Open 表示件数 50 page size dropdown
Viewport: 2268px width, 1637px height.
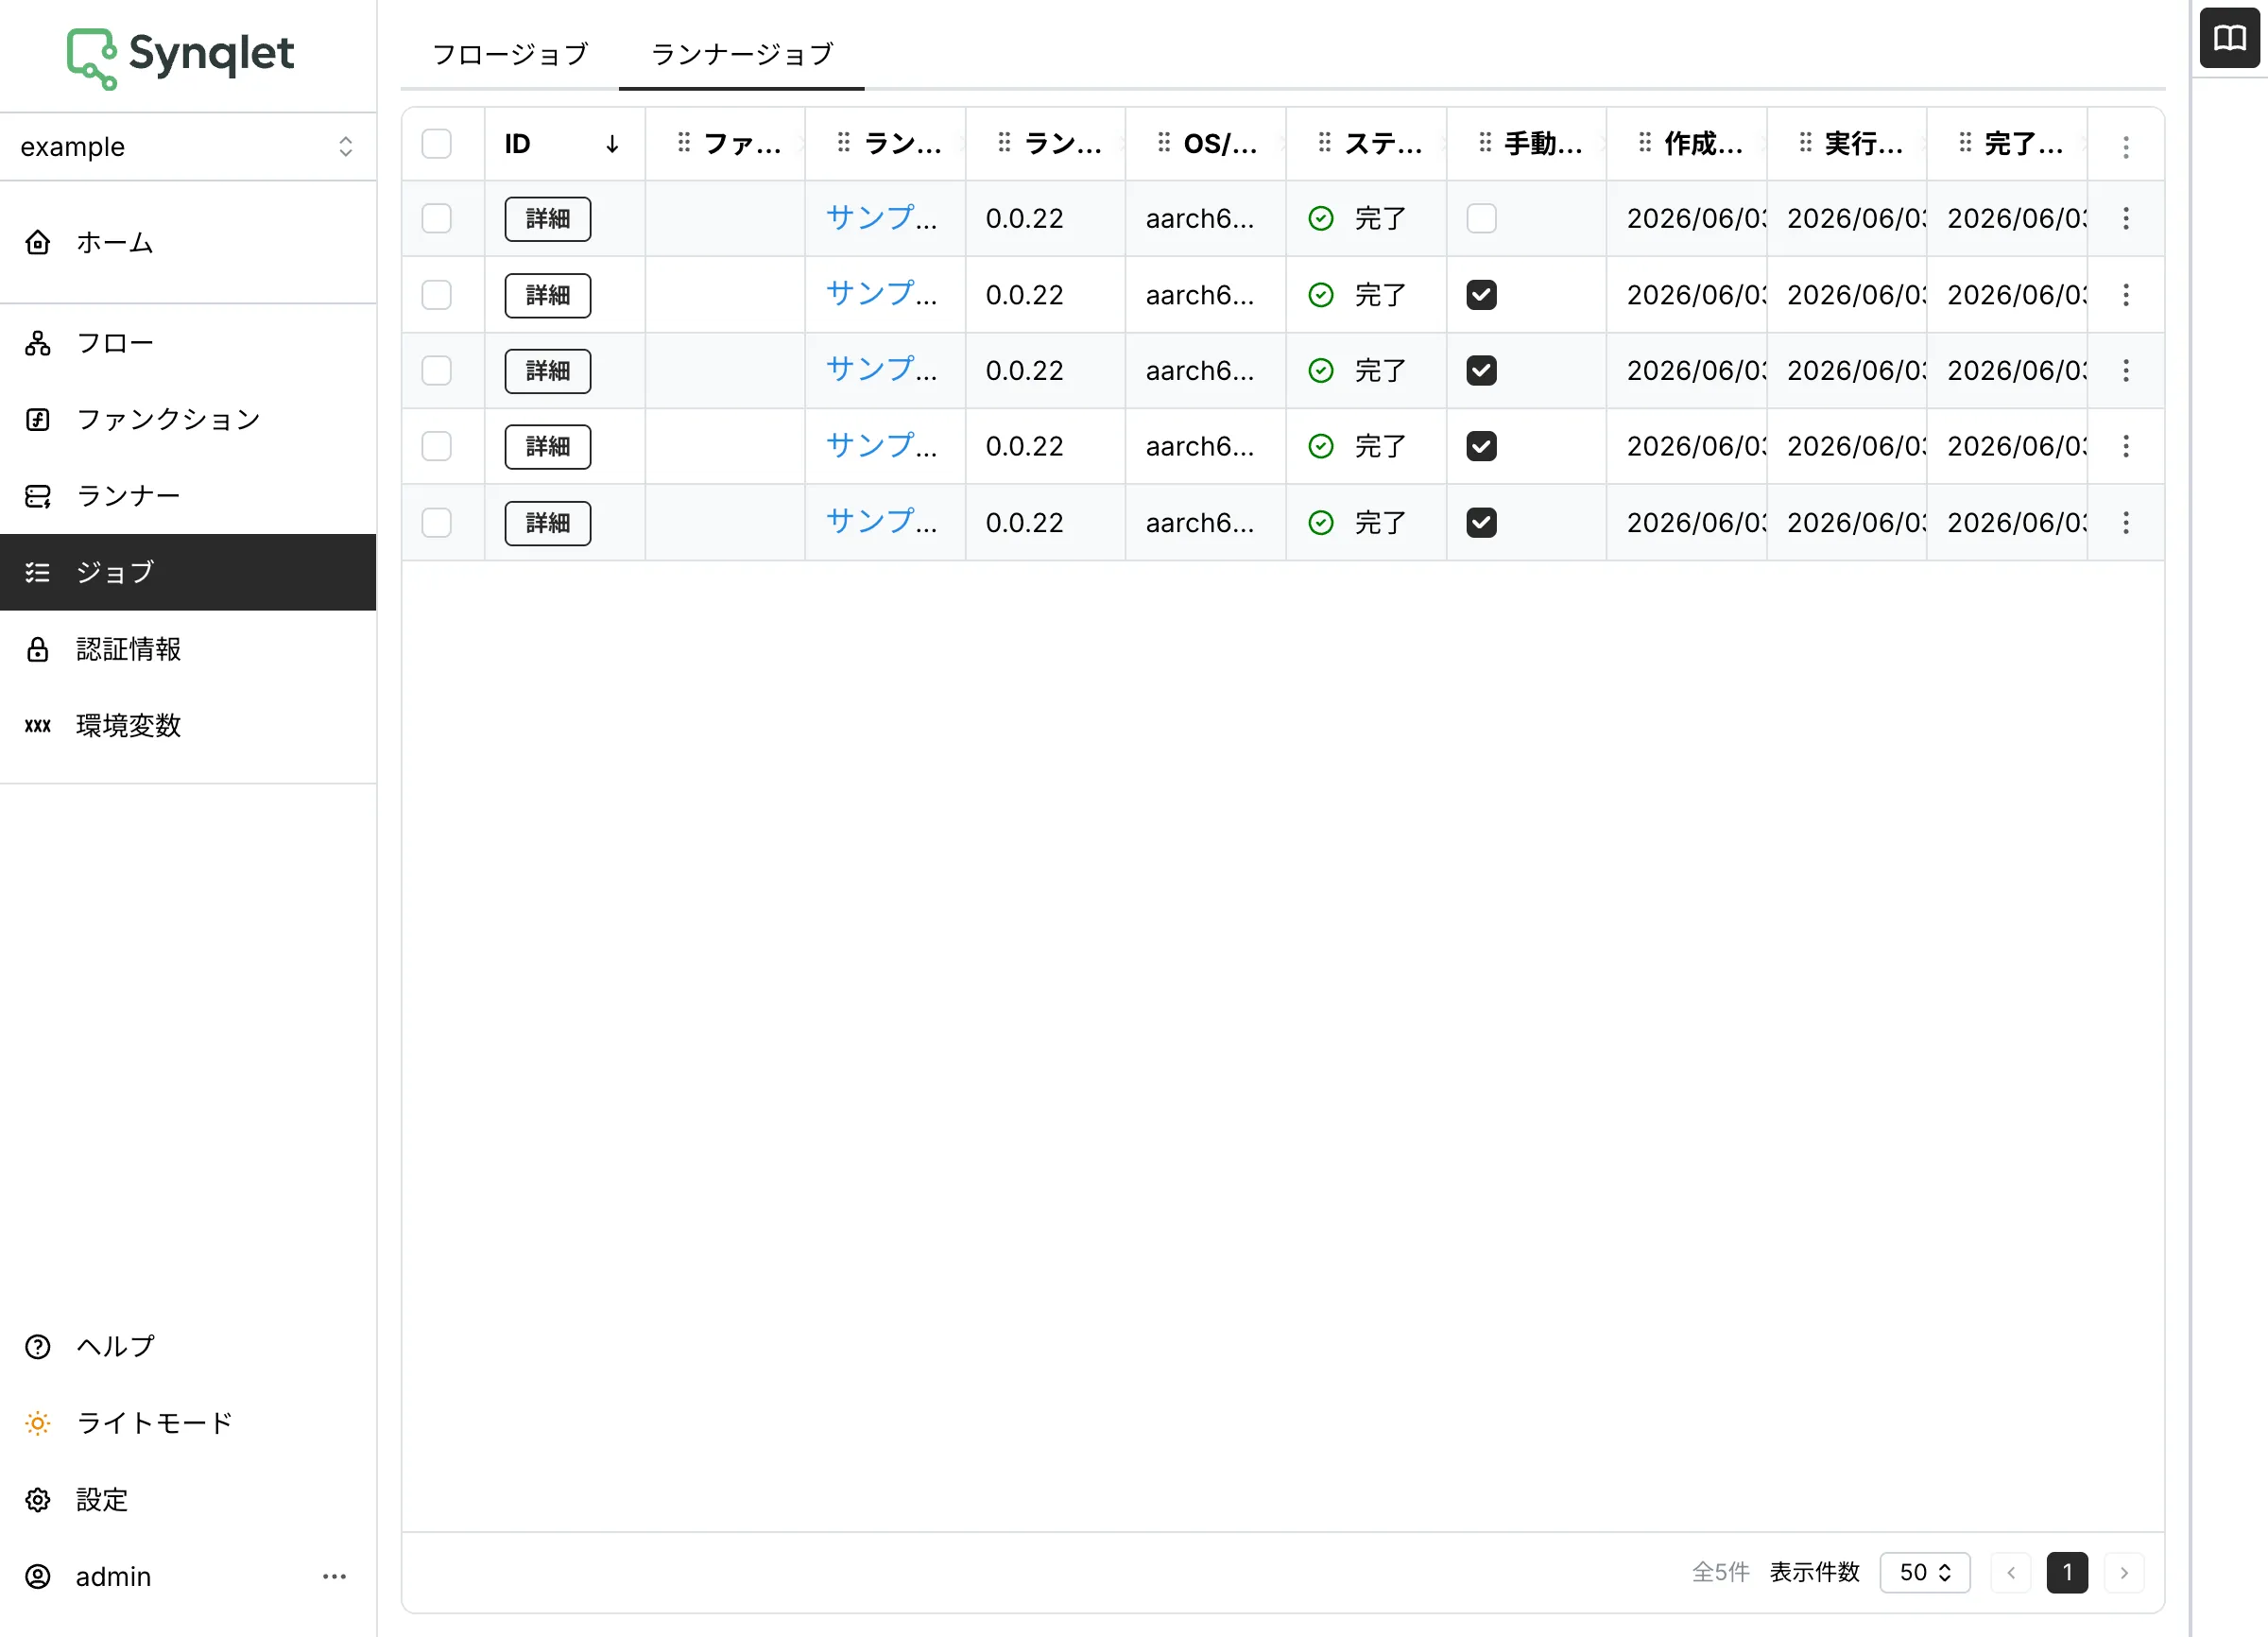click(x=1924, y=1572)
